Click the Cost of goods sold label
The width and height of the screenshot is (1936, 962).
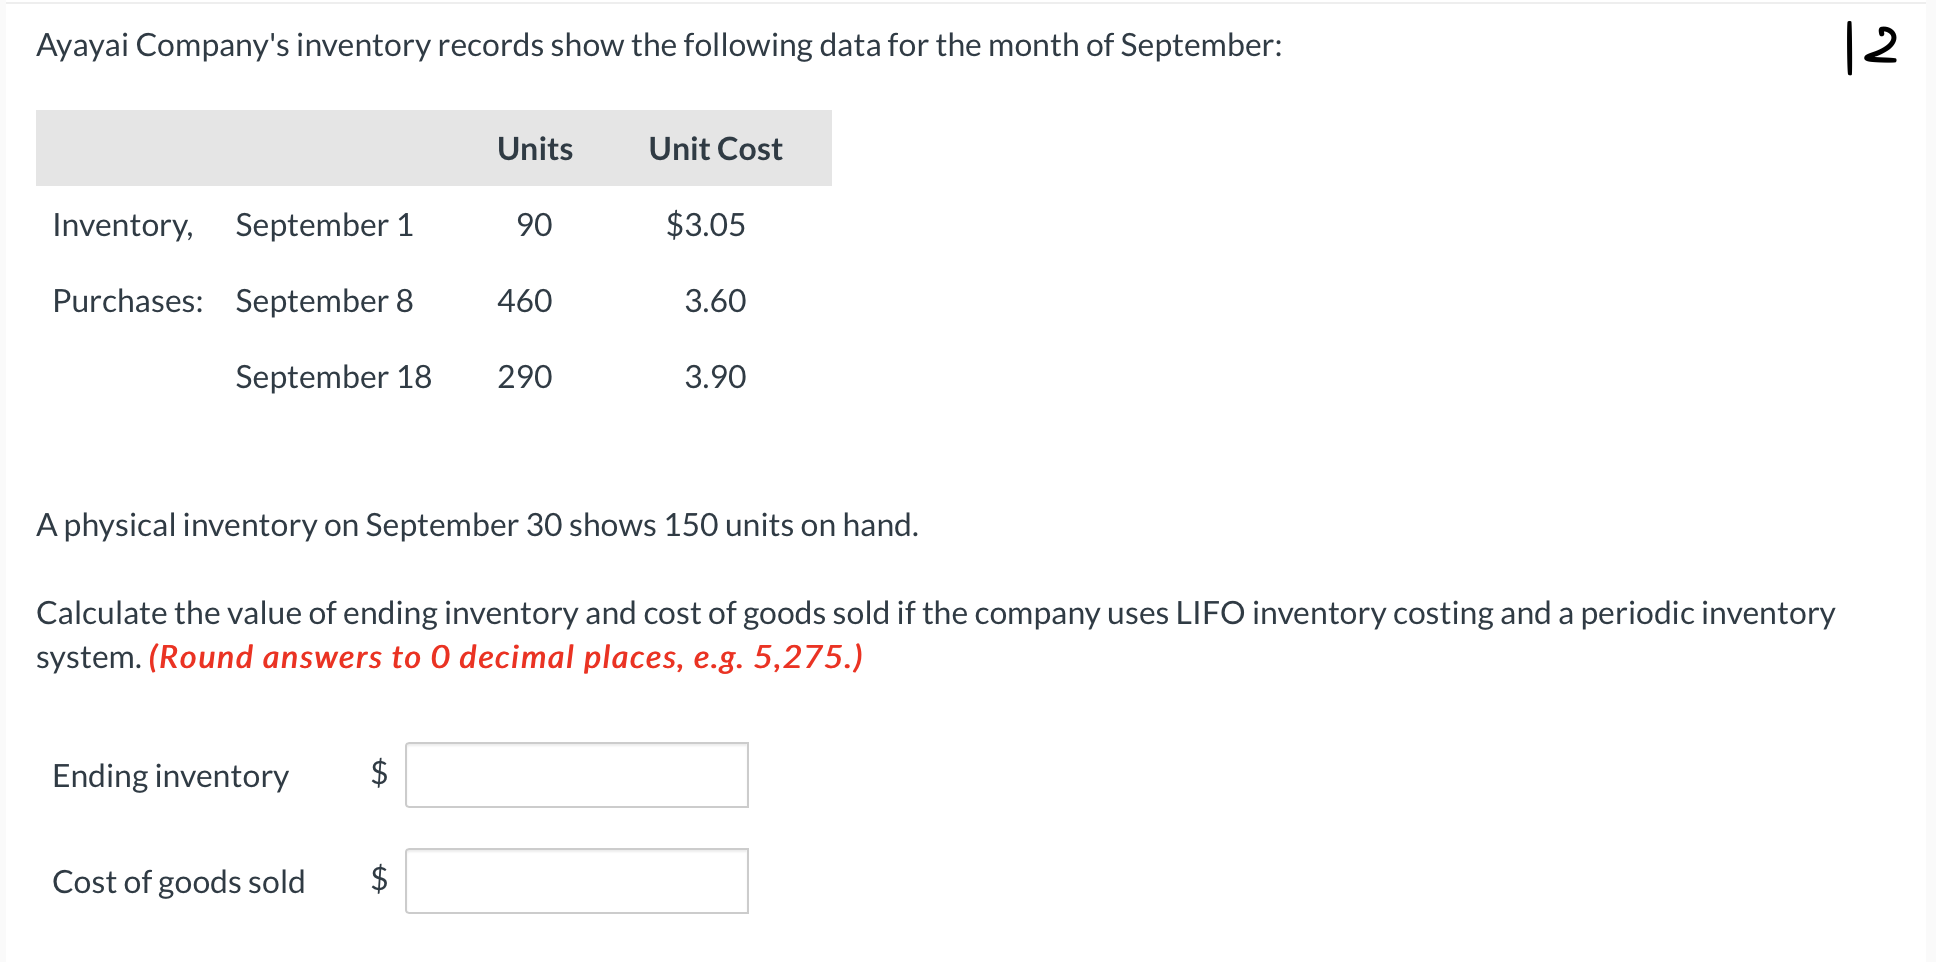(179, 882)
